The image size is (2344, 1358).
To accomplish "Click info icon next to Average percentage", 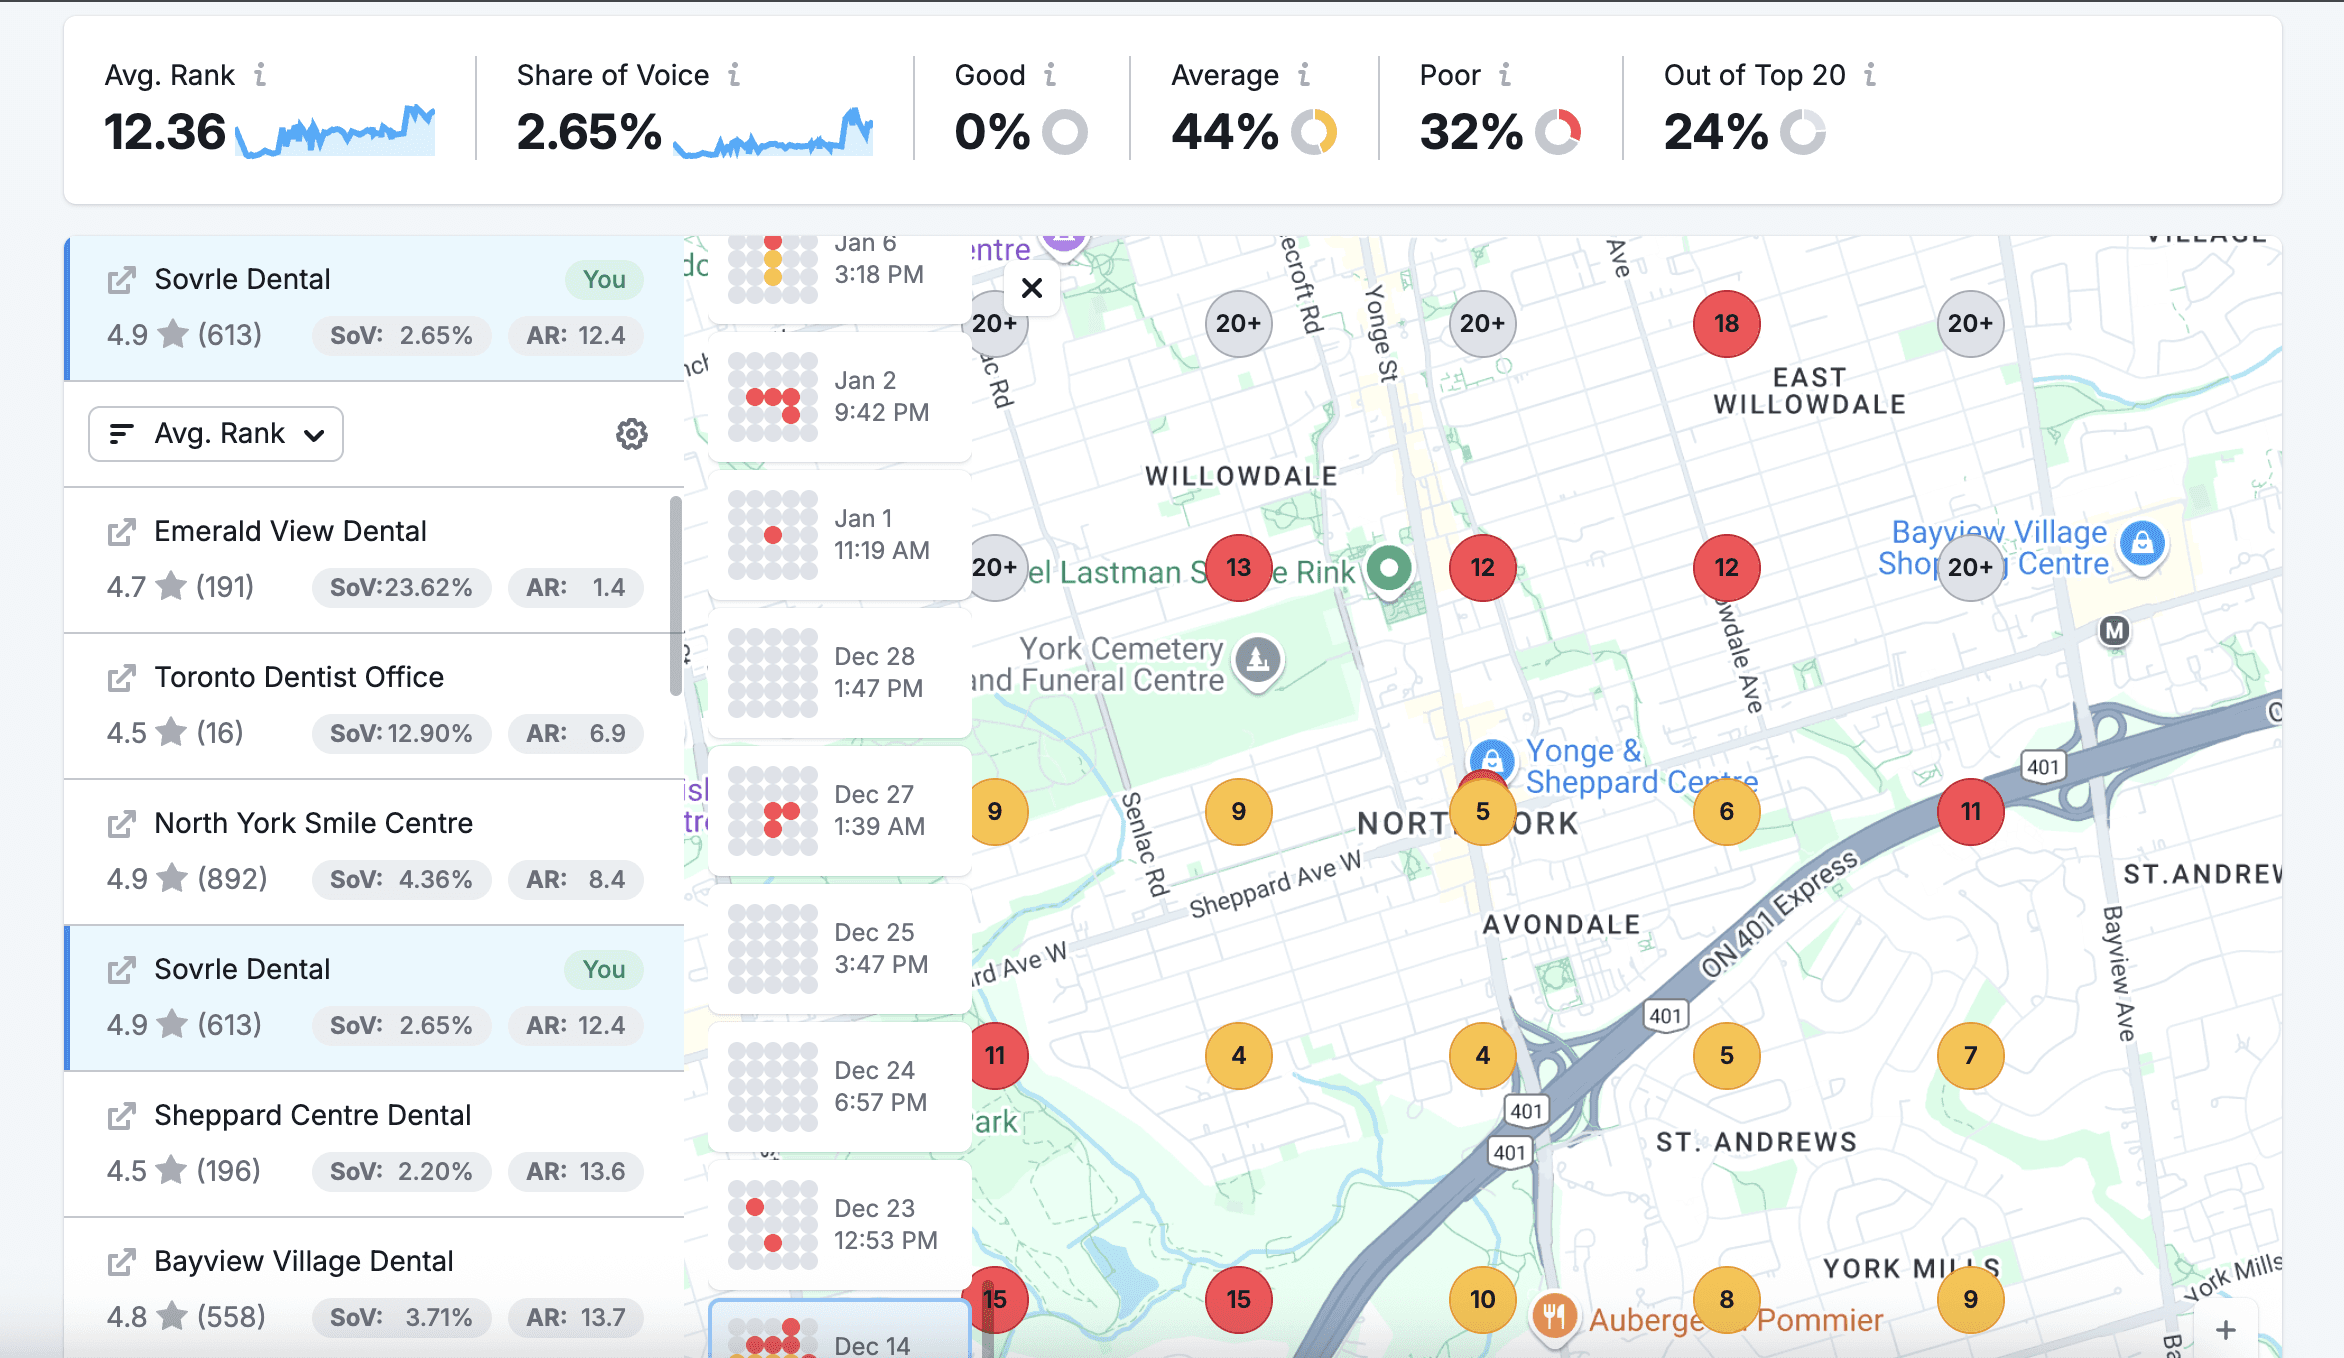I will (x=1303, y=74).
